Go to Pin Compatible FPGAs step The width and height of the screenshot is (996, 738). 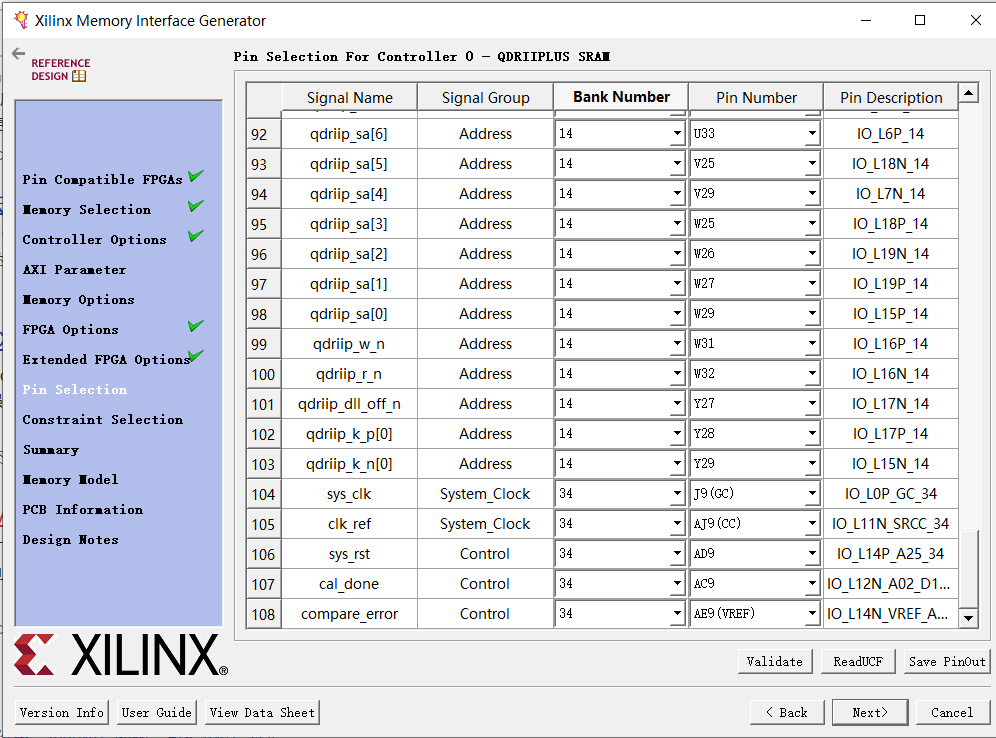(x=102, y=180)
